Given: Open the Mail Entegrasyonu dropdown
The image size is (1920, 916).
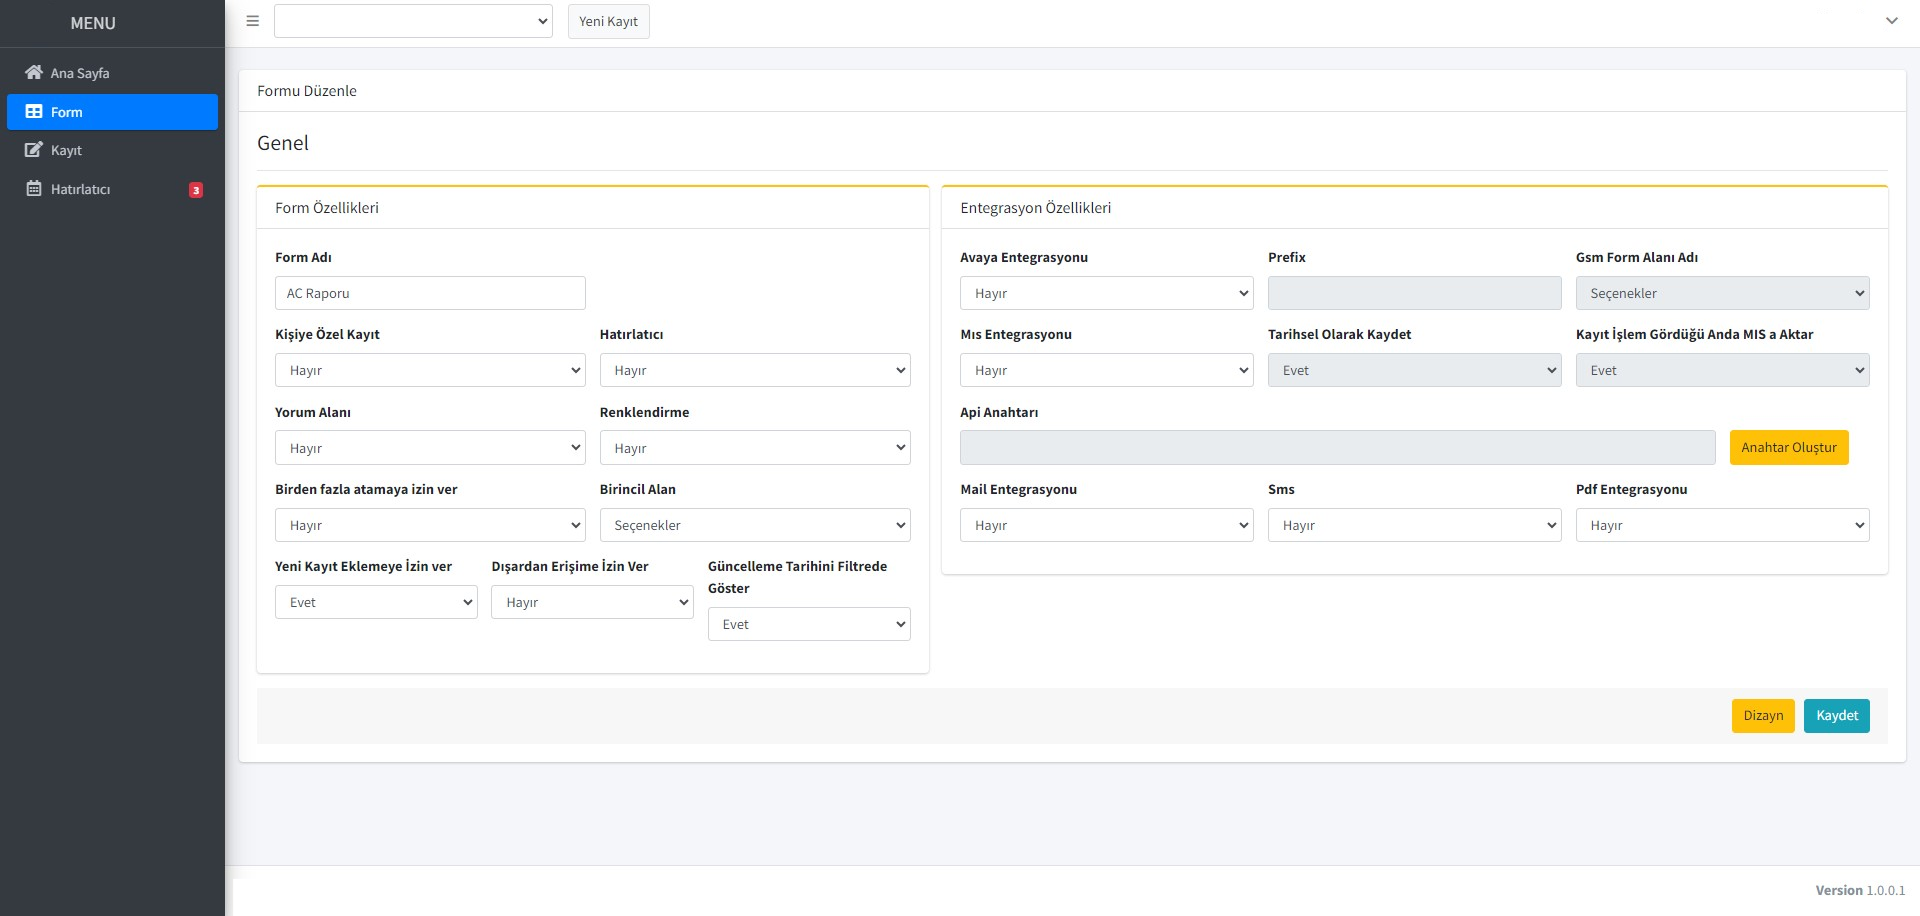Looking at the screenshot, I should pyautogui.click(x=1107, y=525).
